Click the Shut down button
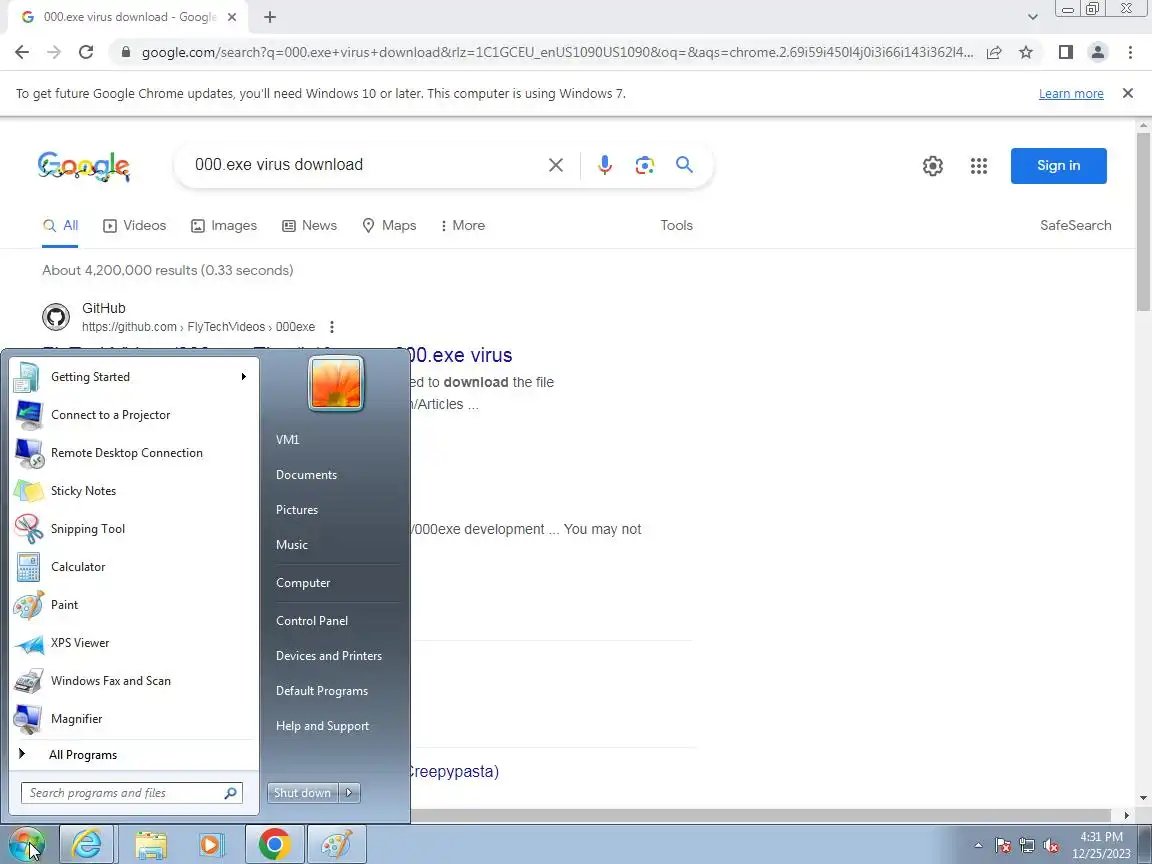This screenshot has width=1152, height=864. click(x=303, y=793)
